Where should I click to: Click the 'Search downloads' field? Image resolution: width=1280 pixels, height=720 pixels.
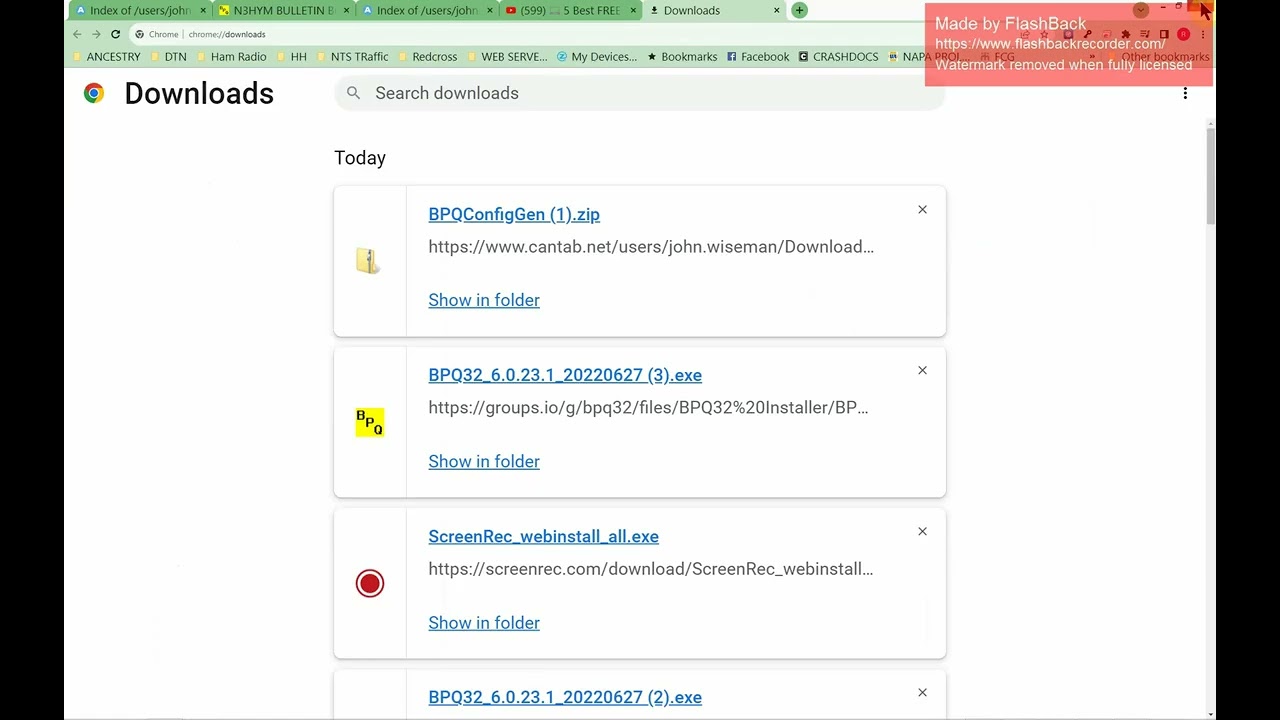point(640,93)
